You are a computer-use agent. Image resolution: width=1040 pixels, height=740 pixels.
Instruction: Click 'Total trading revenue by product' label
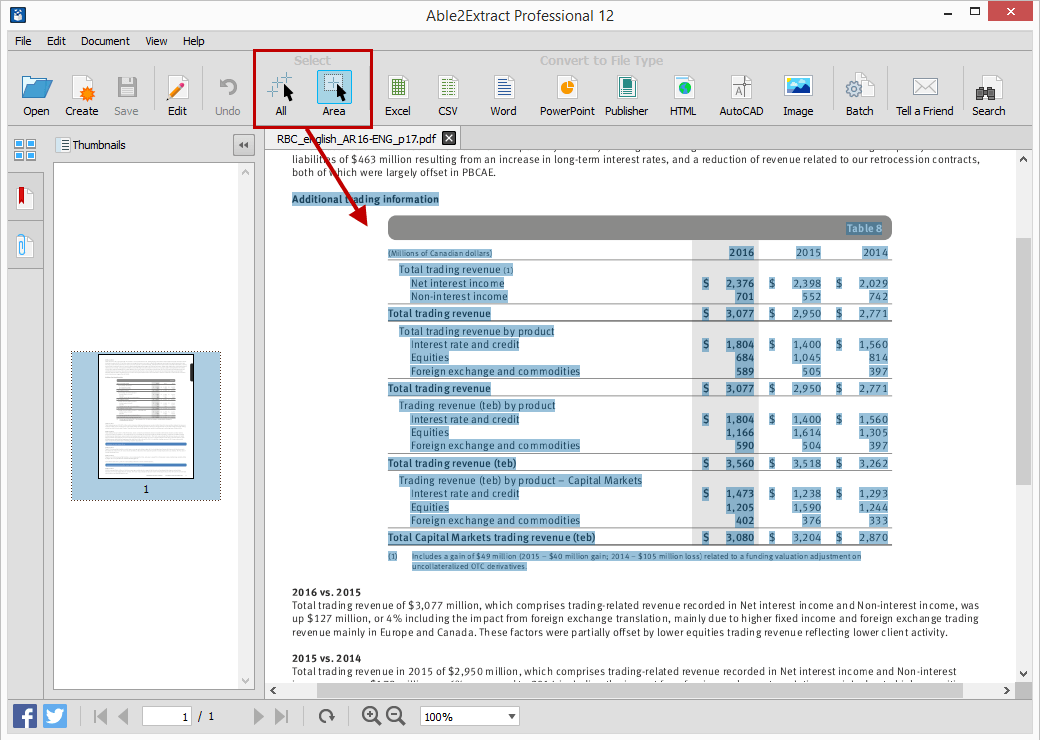pos(476,331)
